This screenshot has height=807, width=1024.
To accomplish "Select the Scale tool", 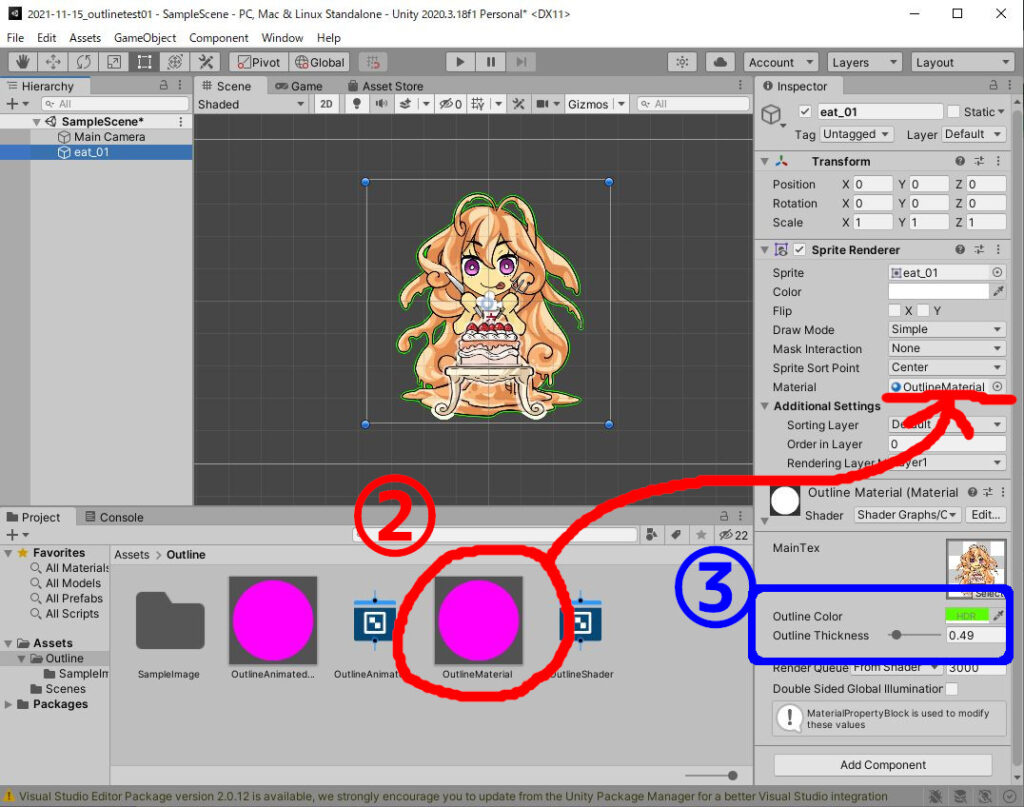I will [x=114, y=62].
